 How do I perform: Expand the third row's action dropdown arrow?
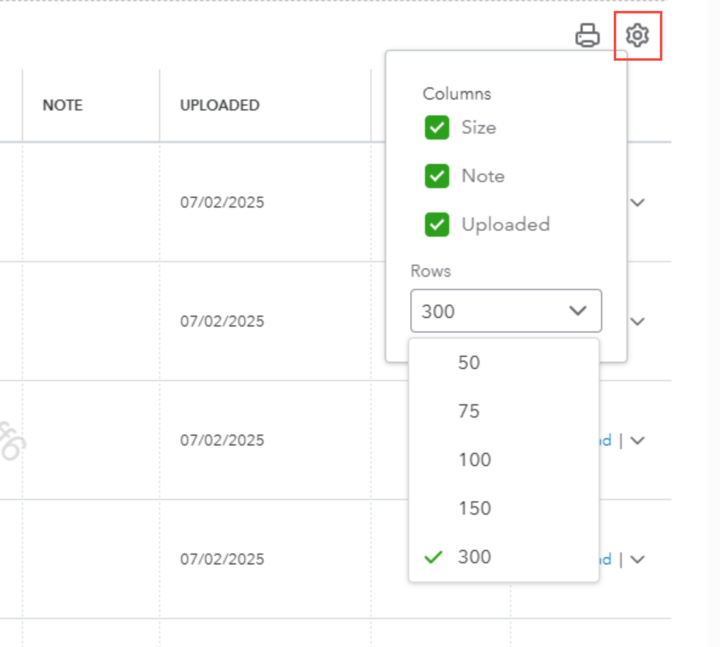638,440
